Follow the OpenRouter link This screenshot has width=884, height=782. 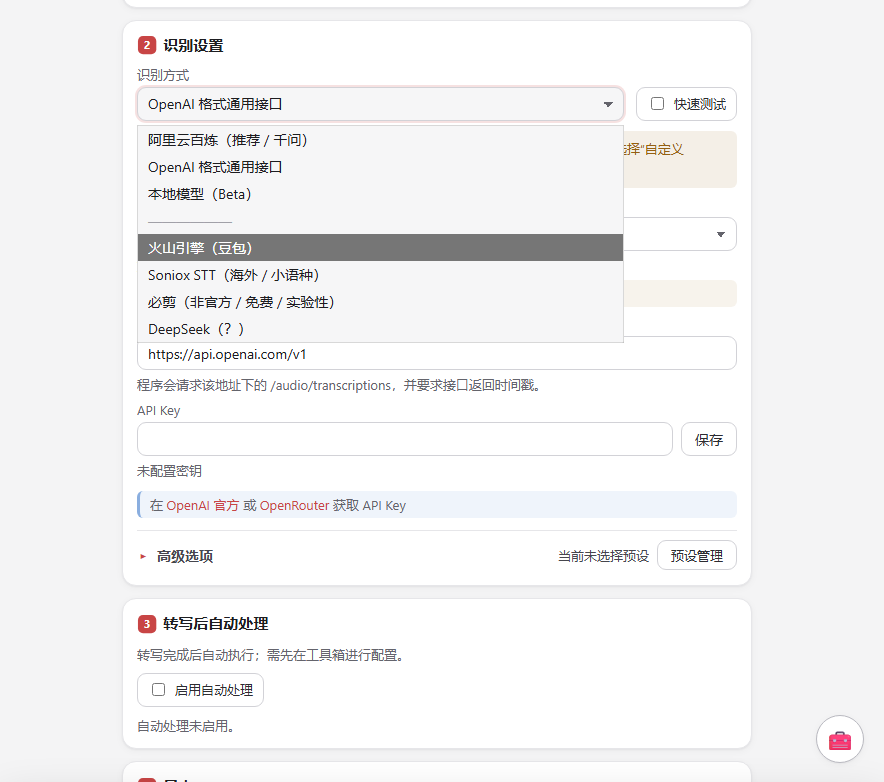click(294, 505)
